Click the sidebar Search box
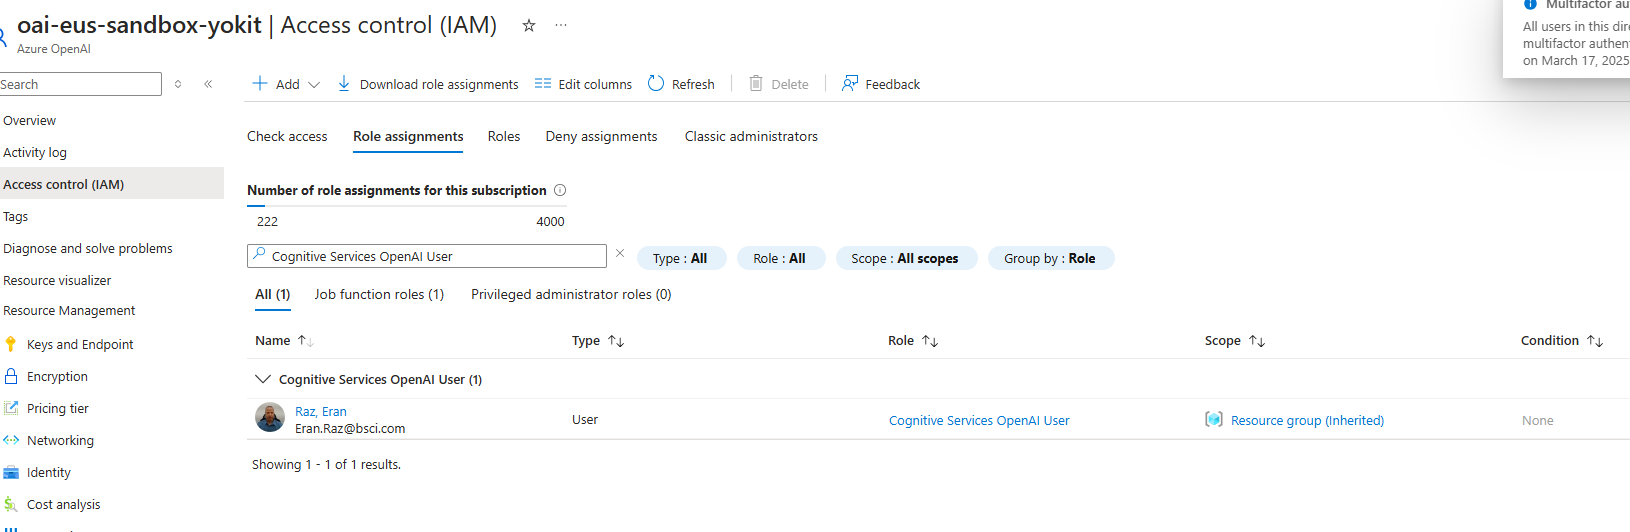This screenshot has height=532, width=1630. [80, 84]
